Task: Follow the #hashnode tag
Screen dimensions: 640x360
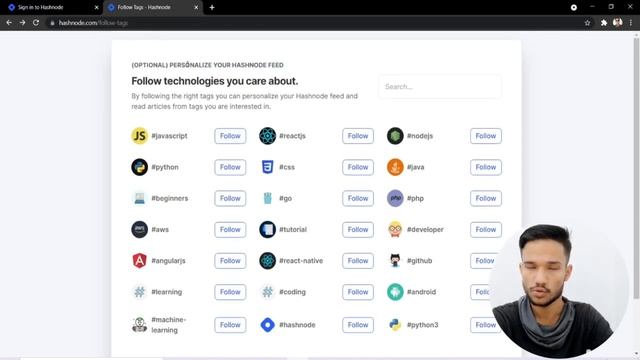Action: click(x=358, y=325)
